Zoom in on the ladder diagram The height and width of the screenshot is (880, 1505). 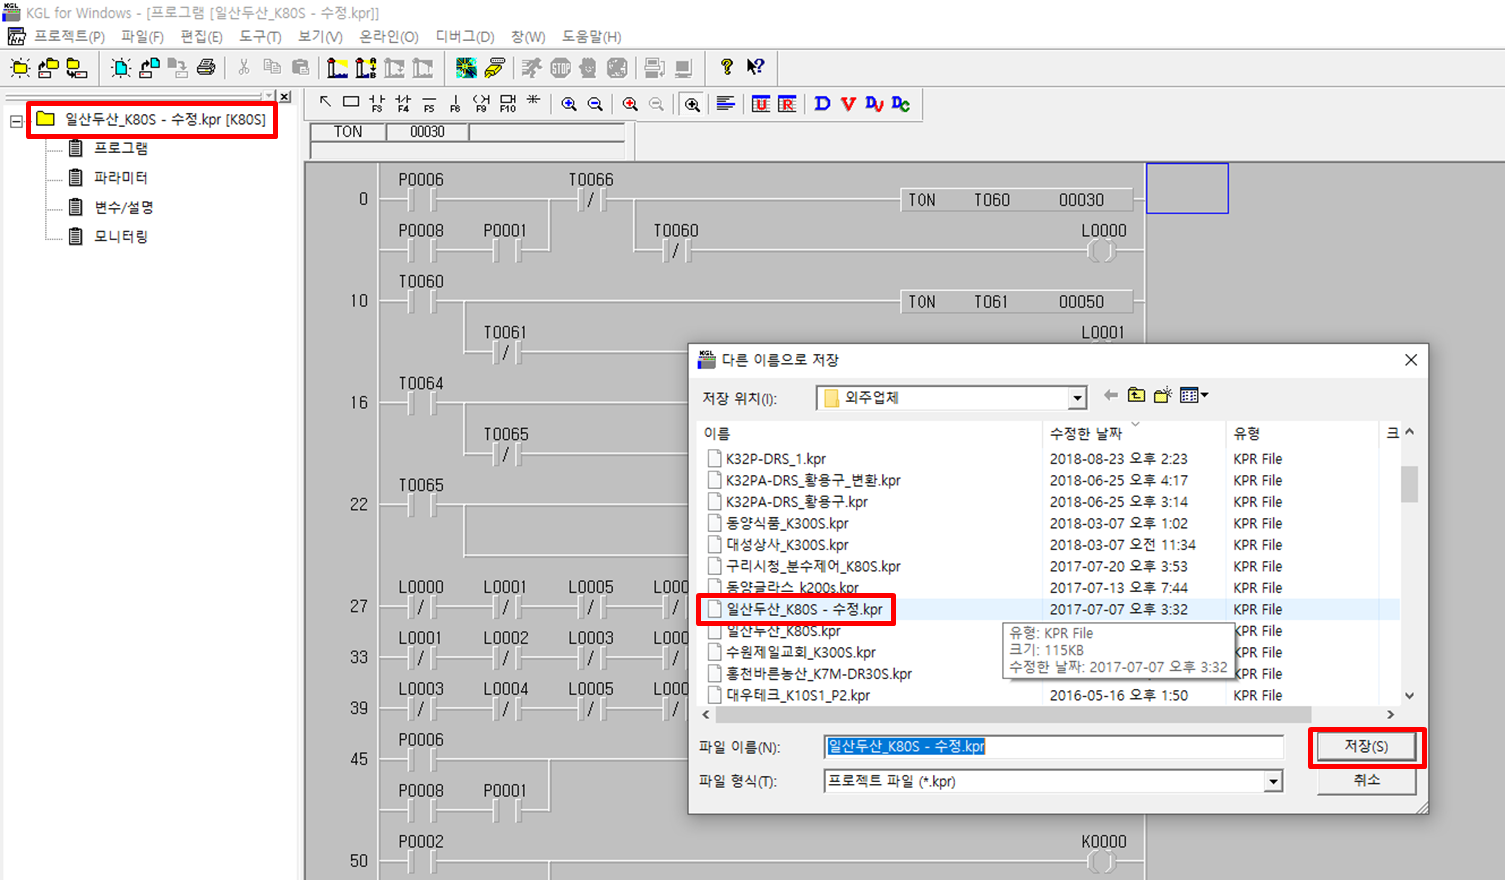tap(567, 103)
